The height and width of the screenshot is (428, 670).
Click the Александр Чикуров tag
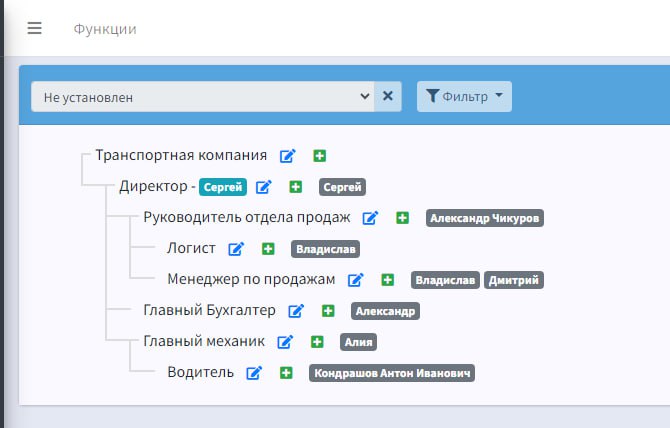tap(485, 218)
